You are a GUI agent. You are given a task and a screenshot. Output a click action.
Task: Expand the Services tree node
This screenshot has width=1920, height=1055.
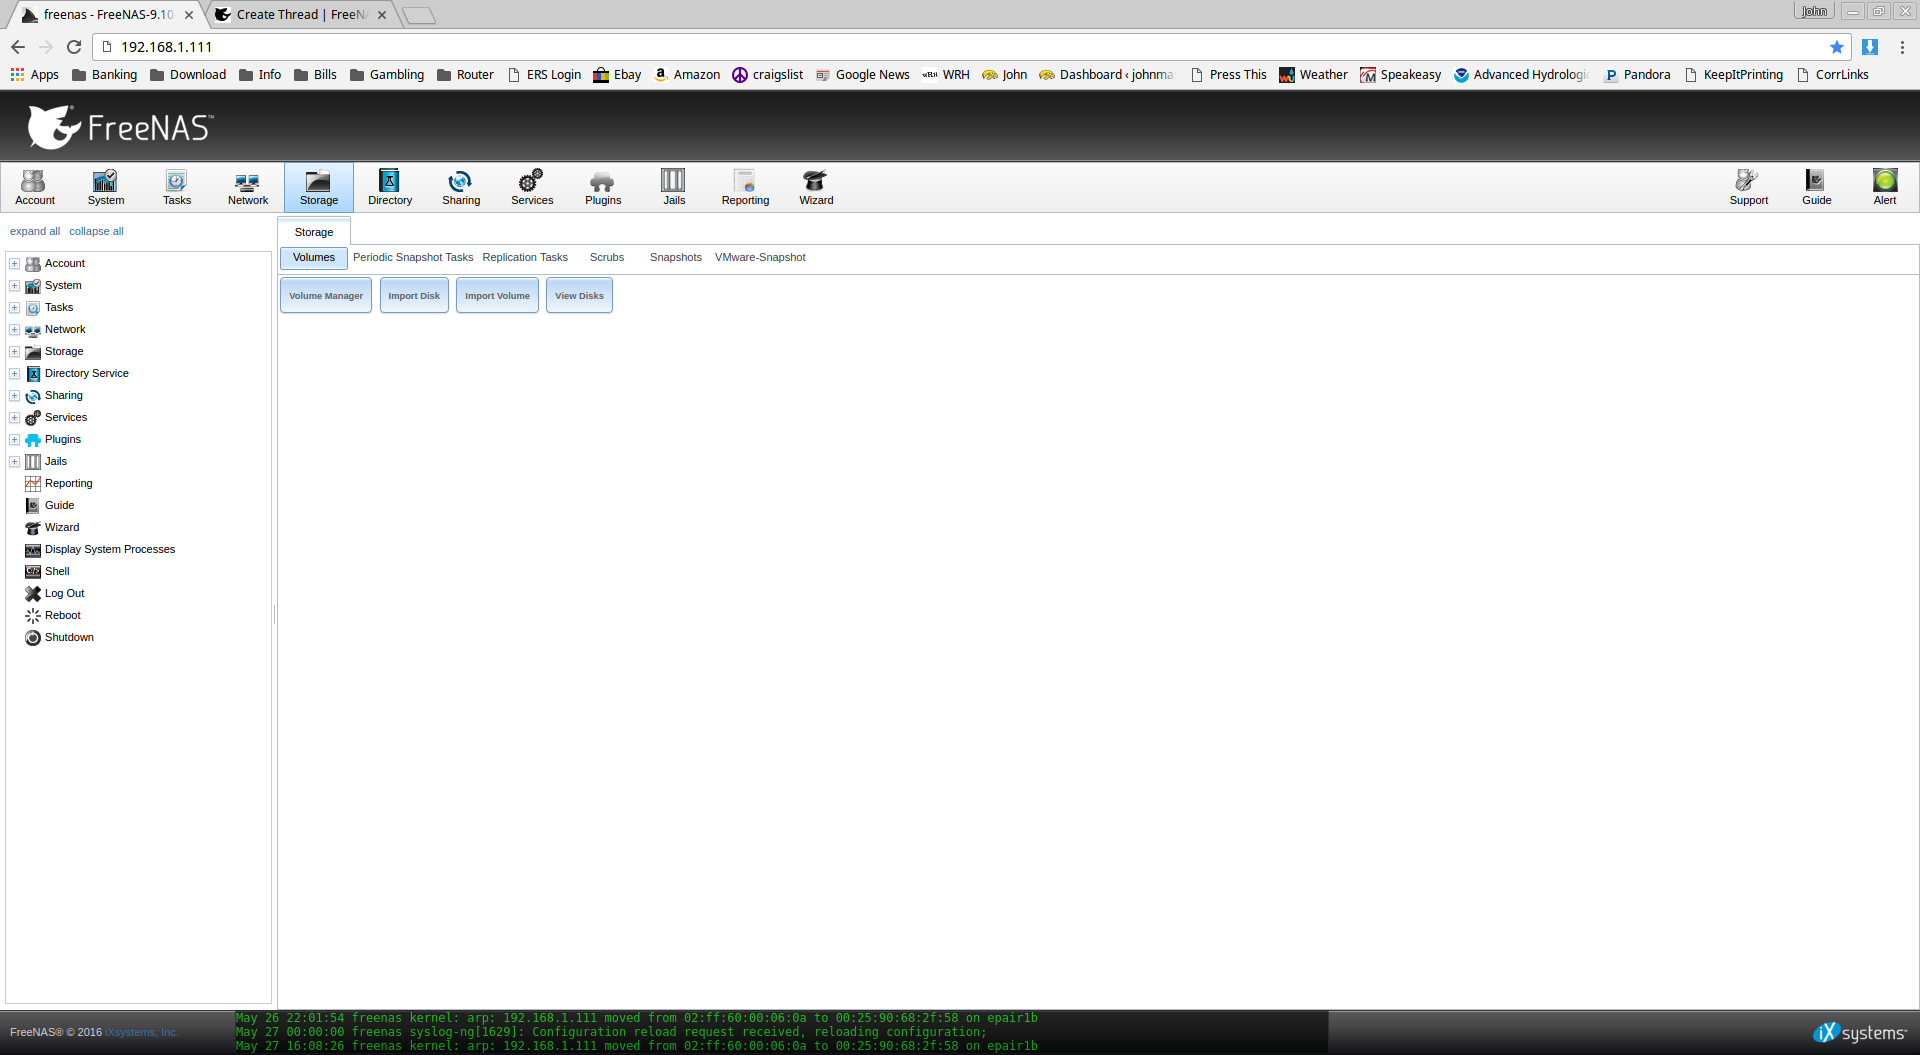14,418
